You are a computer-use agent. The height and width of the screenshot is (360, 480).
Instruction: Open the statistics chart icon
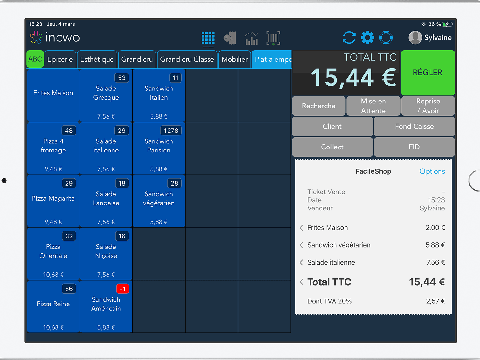tap(252, 38)
